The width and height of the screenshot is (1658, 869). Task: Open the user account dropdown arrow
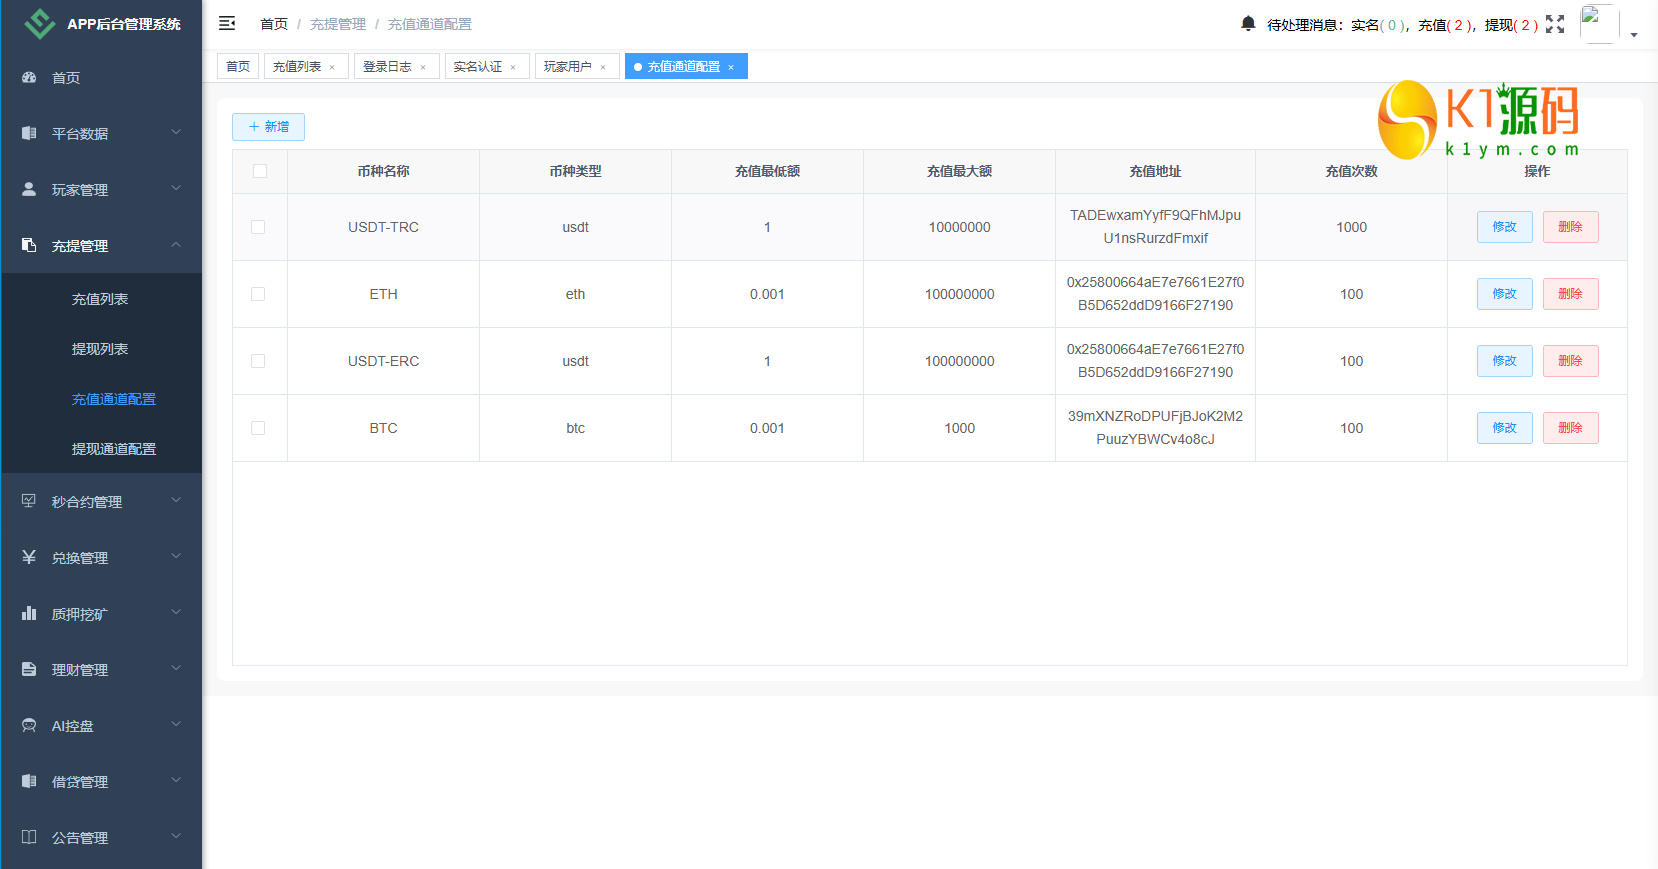1634,35
